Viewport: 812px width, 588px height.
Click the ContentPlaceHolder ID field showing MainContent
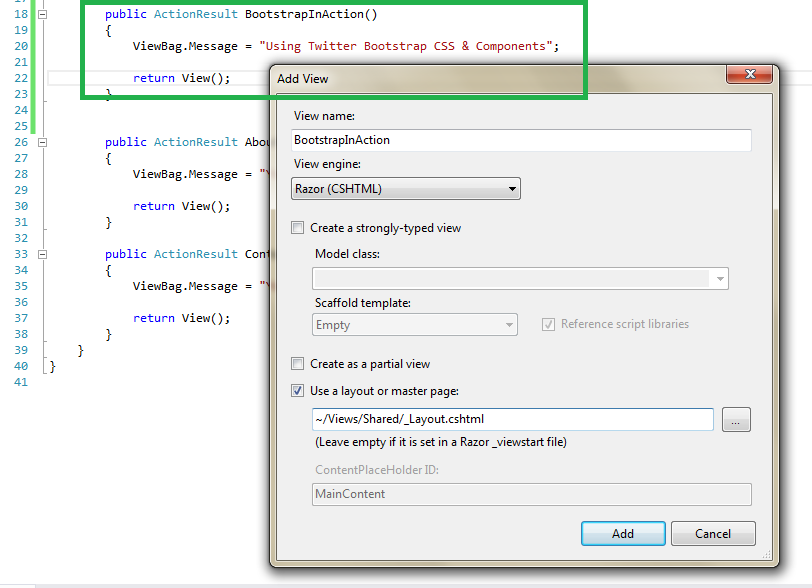point(531,494)
